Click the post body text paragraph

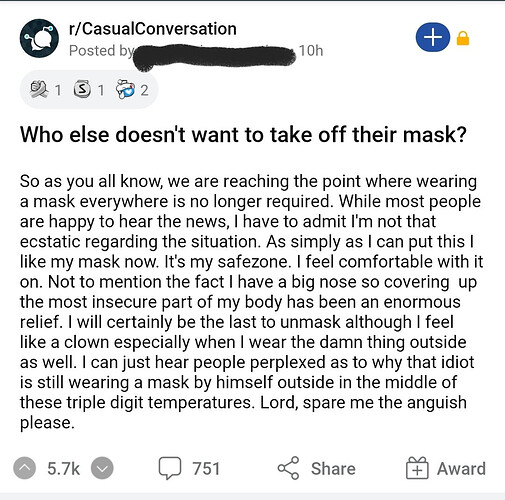[x=252, y=302]
